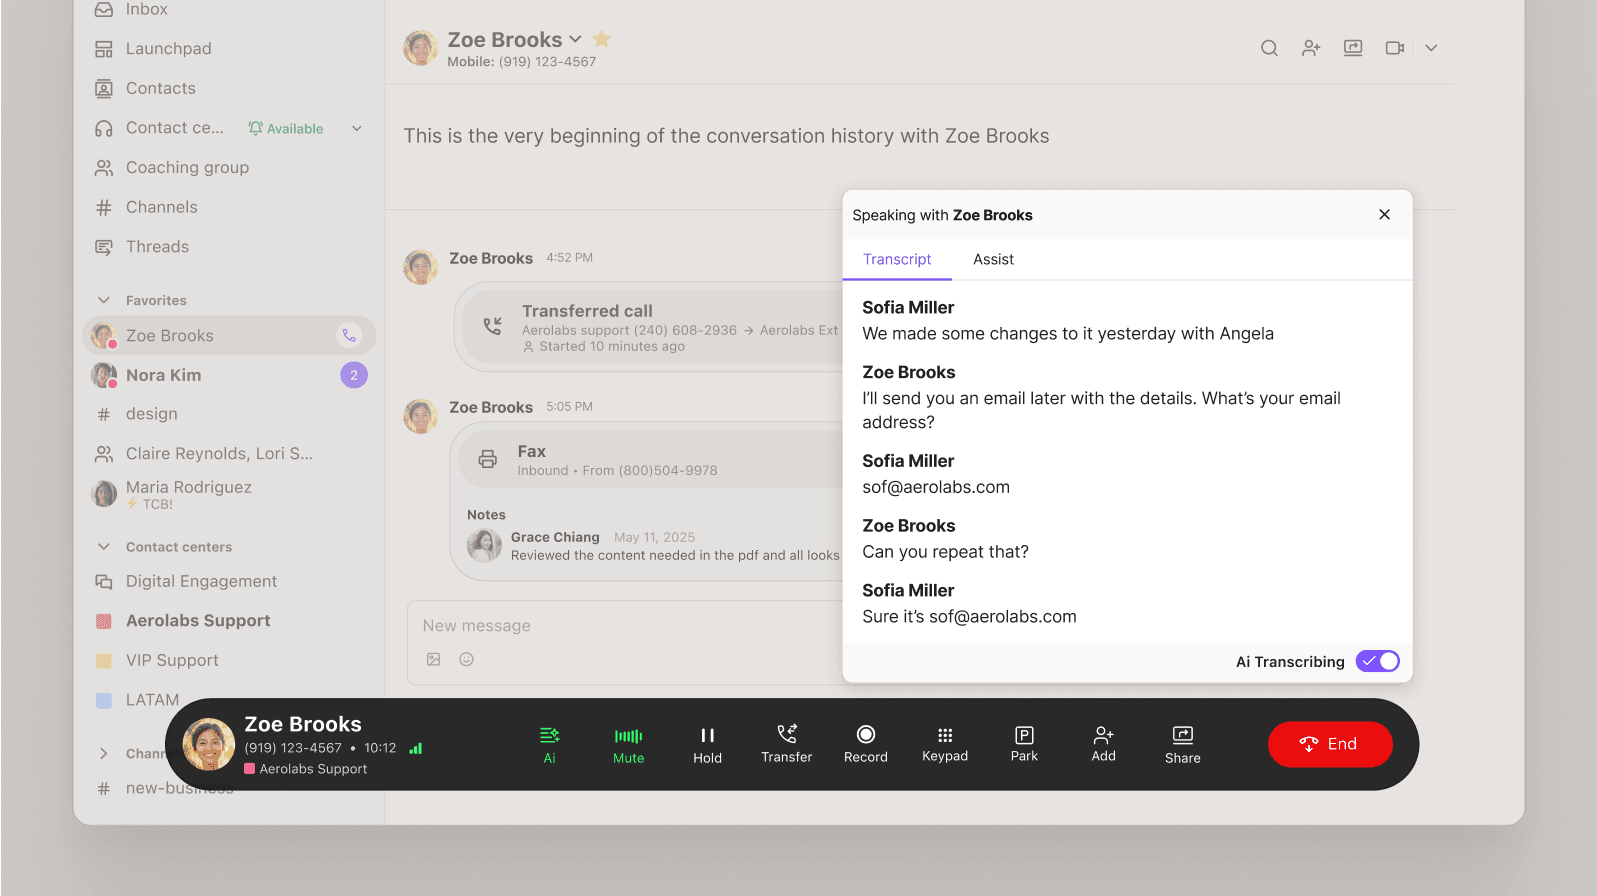
Task: Open the Keypad in call bar
Action: 944,735
